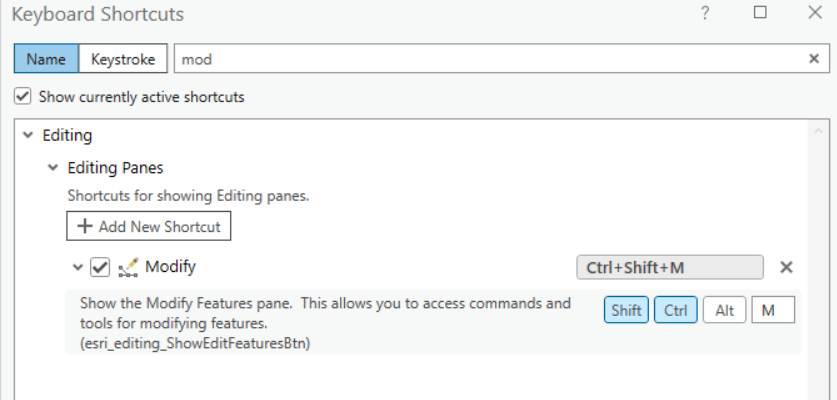Toggle the Modify command checkbox

tap(100, 267)
